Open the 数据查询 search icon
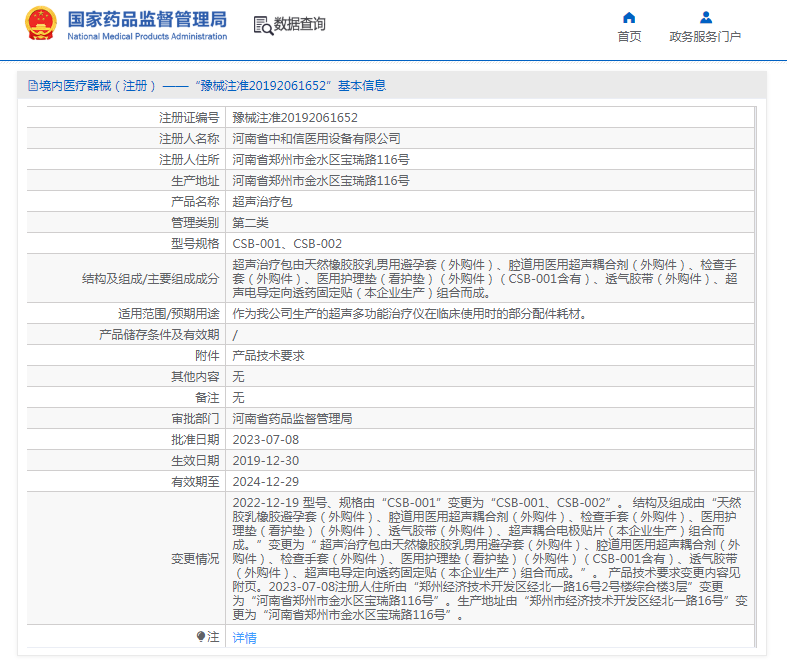 (263, 26)
